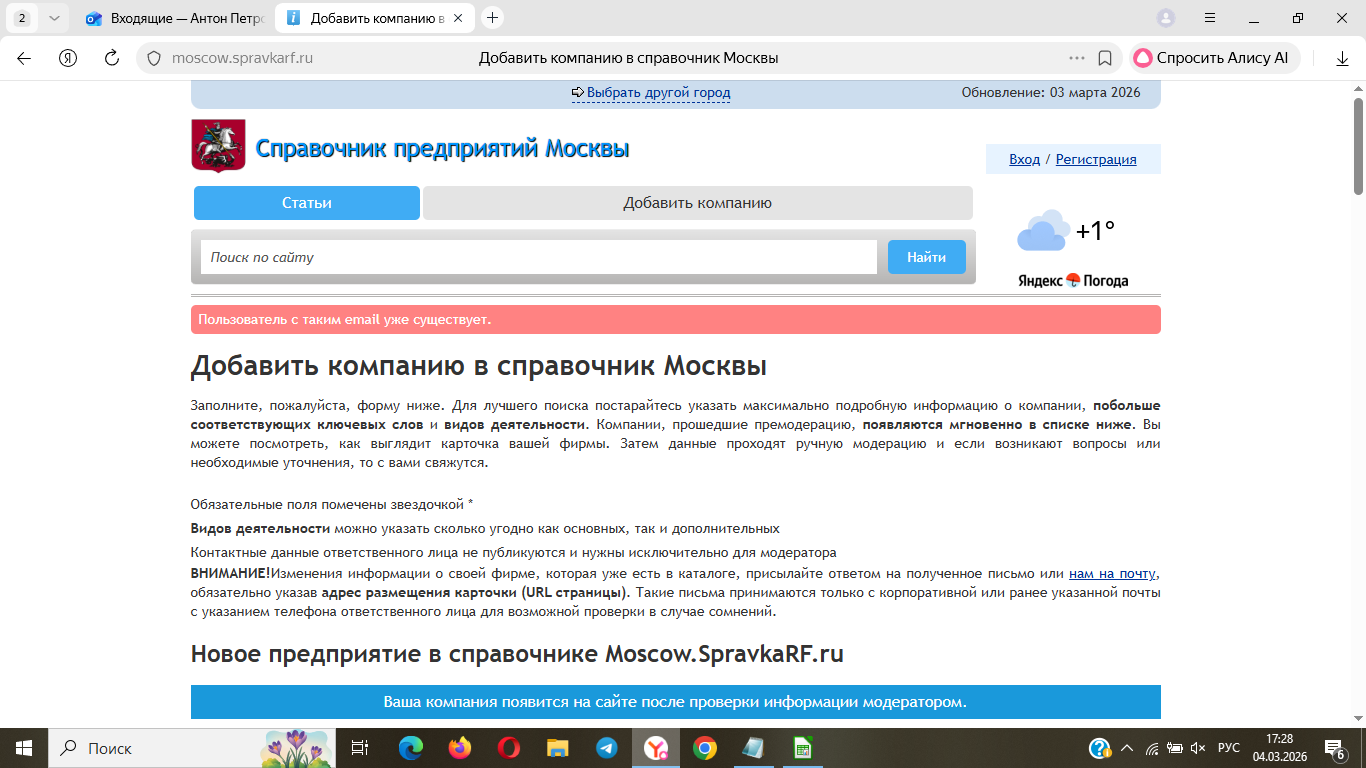Launch Google Chrome from taskbar
The image size is (1366, 768).
(x=705, y=748)
